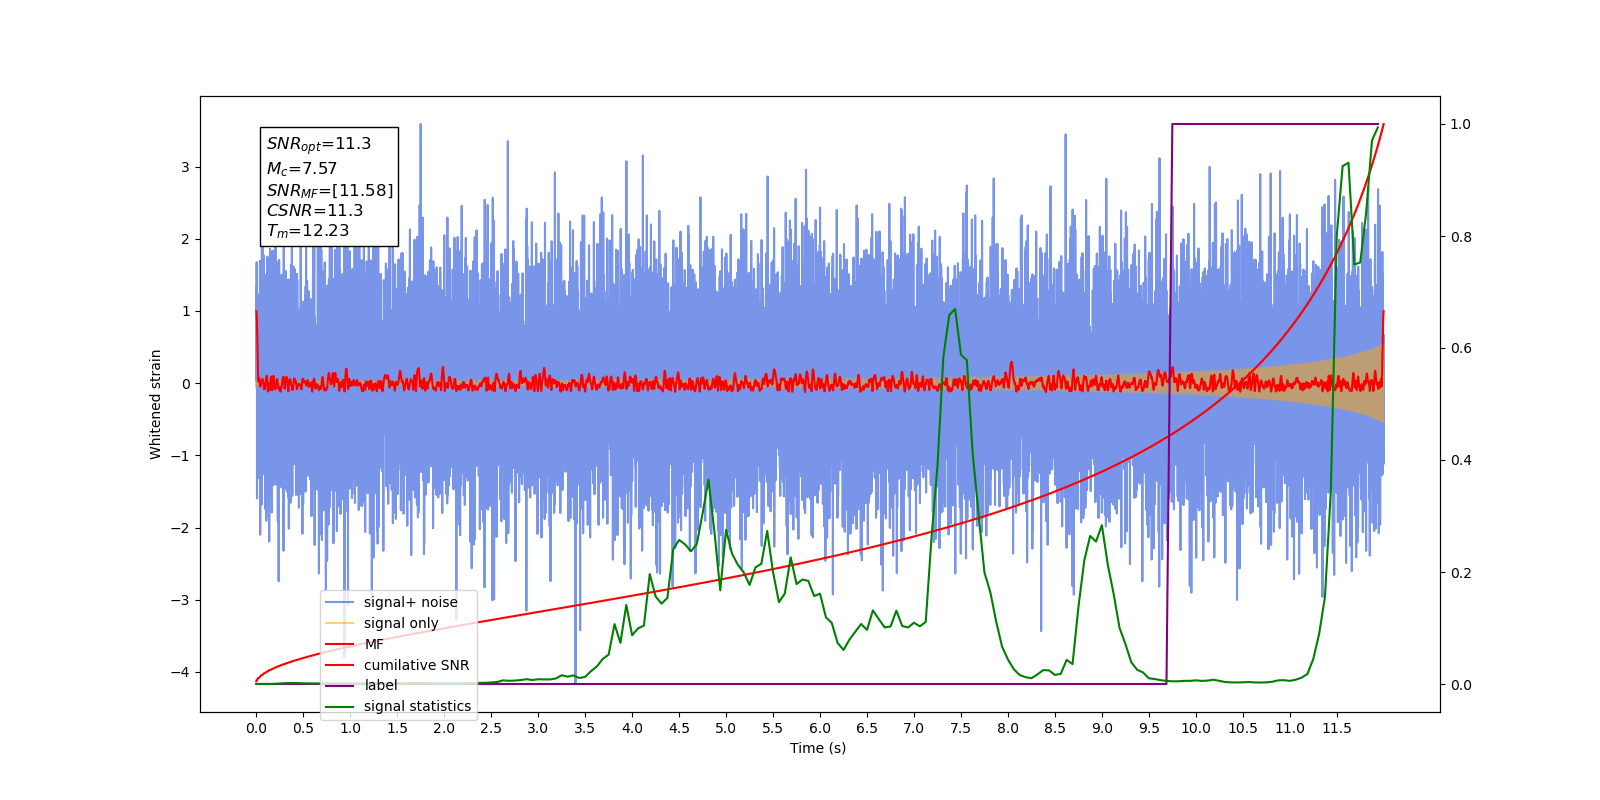Click the right y-axis tick label 0.2
This screenshot has height=800, width=1600.
(1461, 573)
